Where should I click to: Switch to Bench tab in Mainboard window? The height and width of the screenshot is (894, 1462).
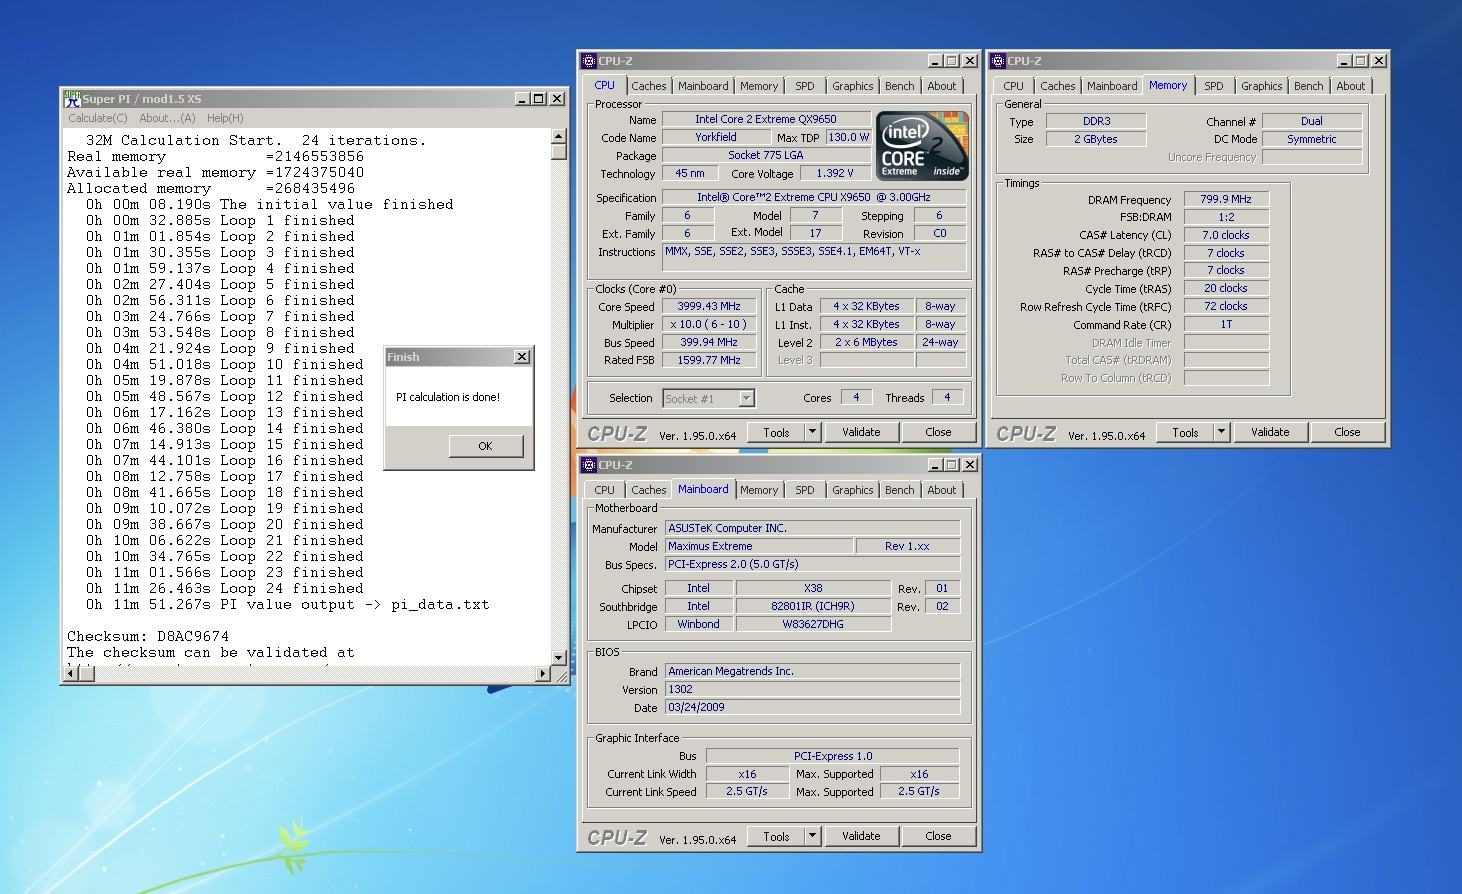899,490
